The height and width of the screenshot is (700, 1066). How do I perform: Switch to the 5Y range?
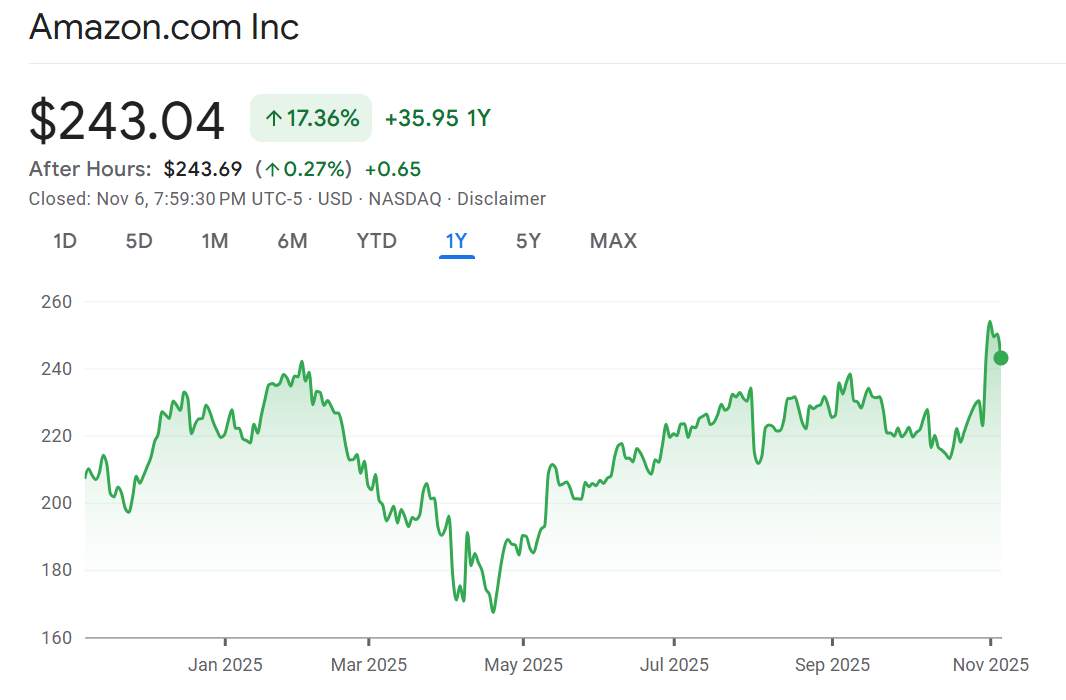(528, 241)
